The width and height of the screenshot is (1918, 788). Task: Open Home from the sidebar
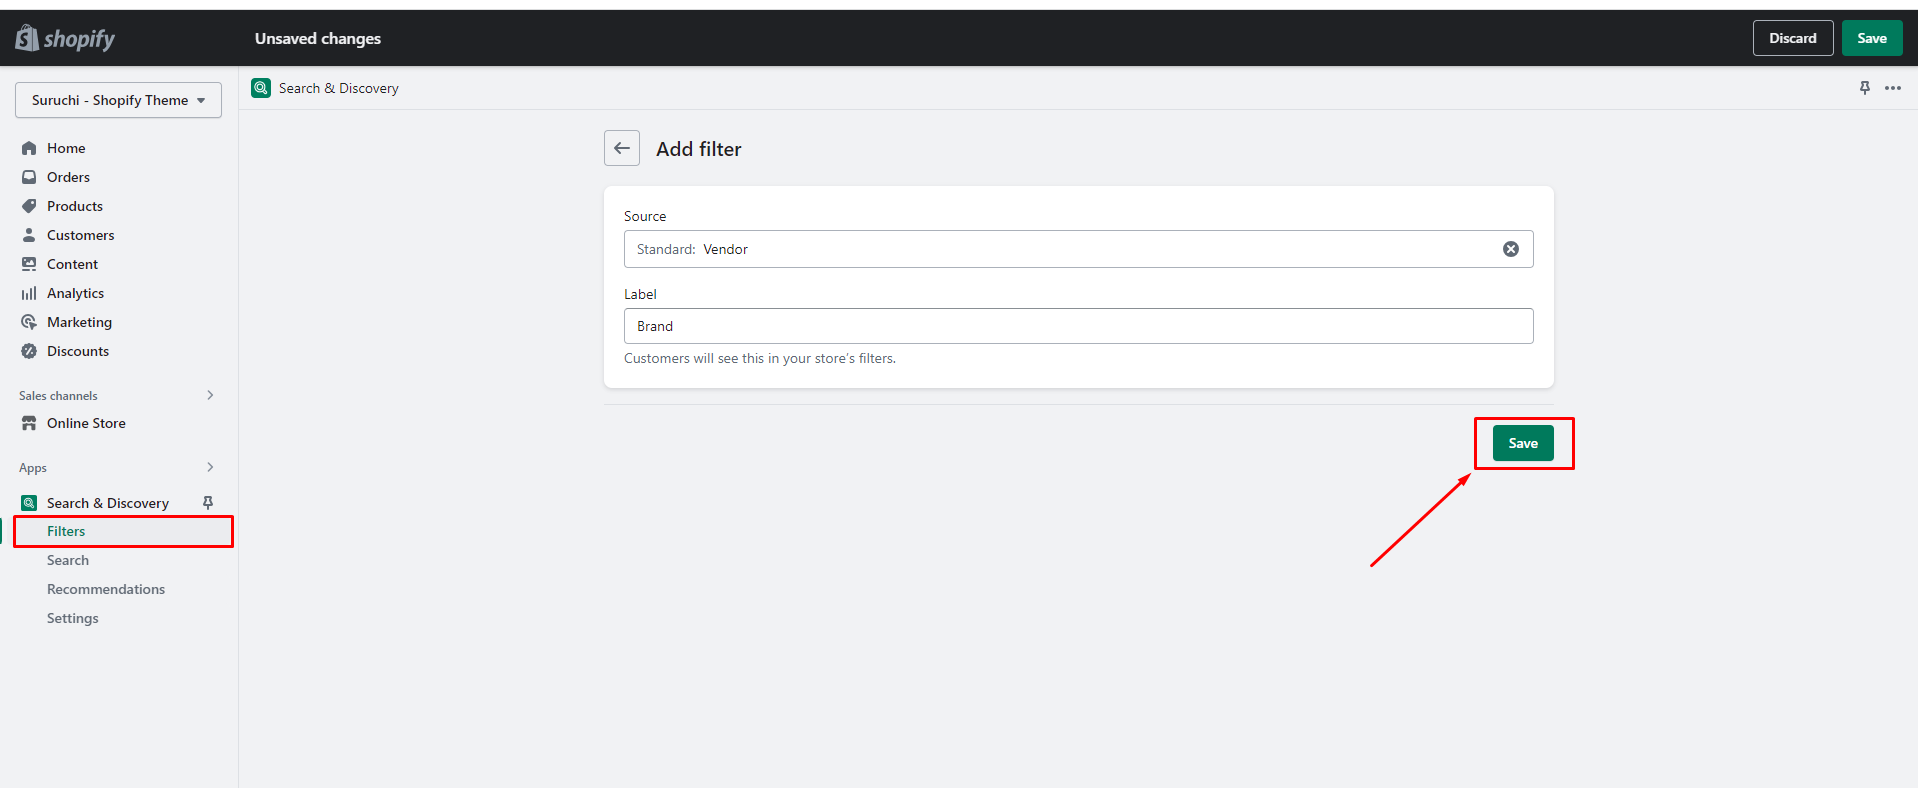point(66,148)
